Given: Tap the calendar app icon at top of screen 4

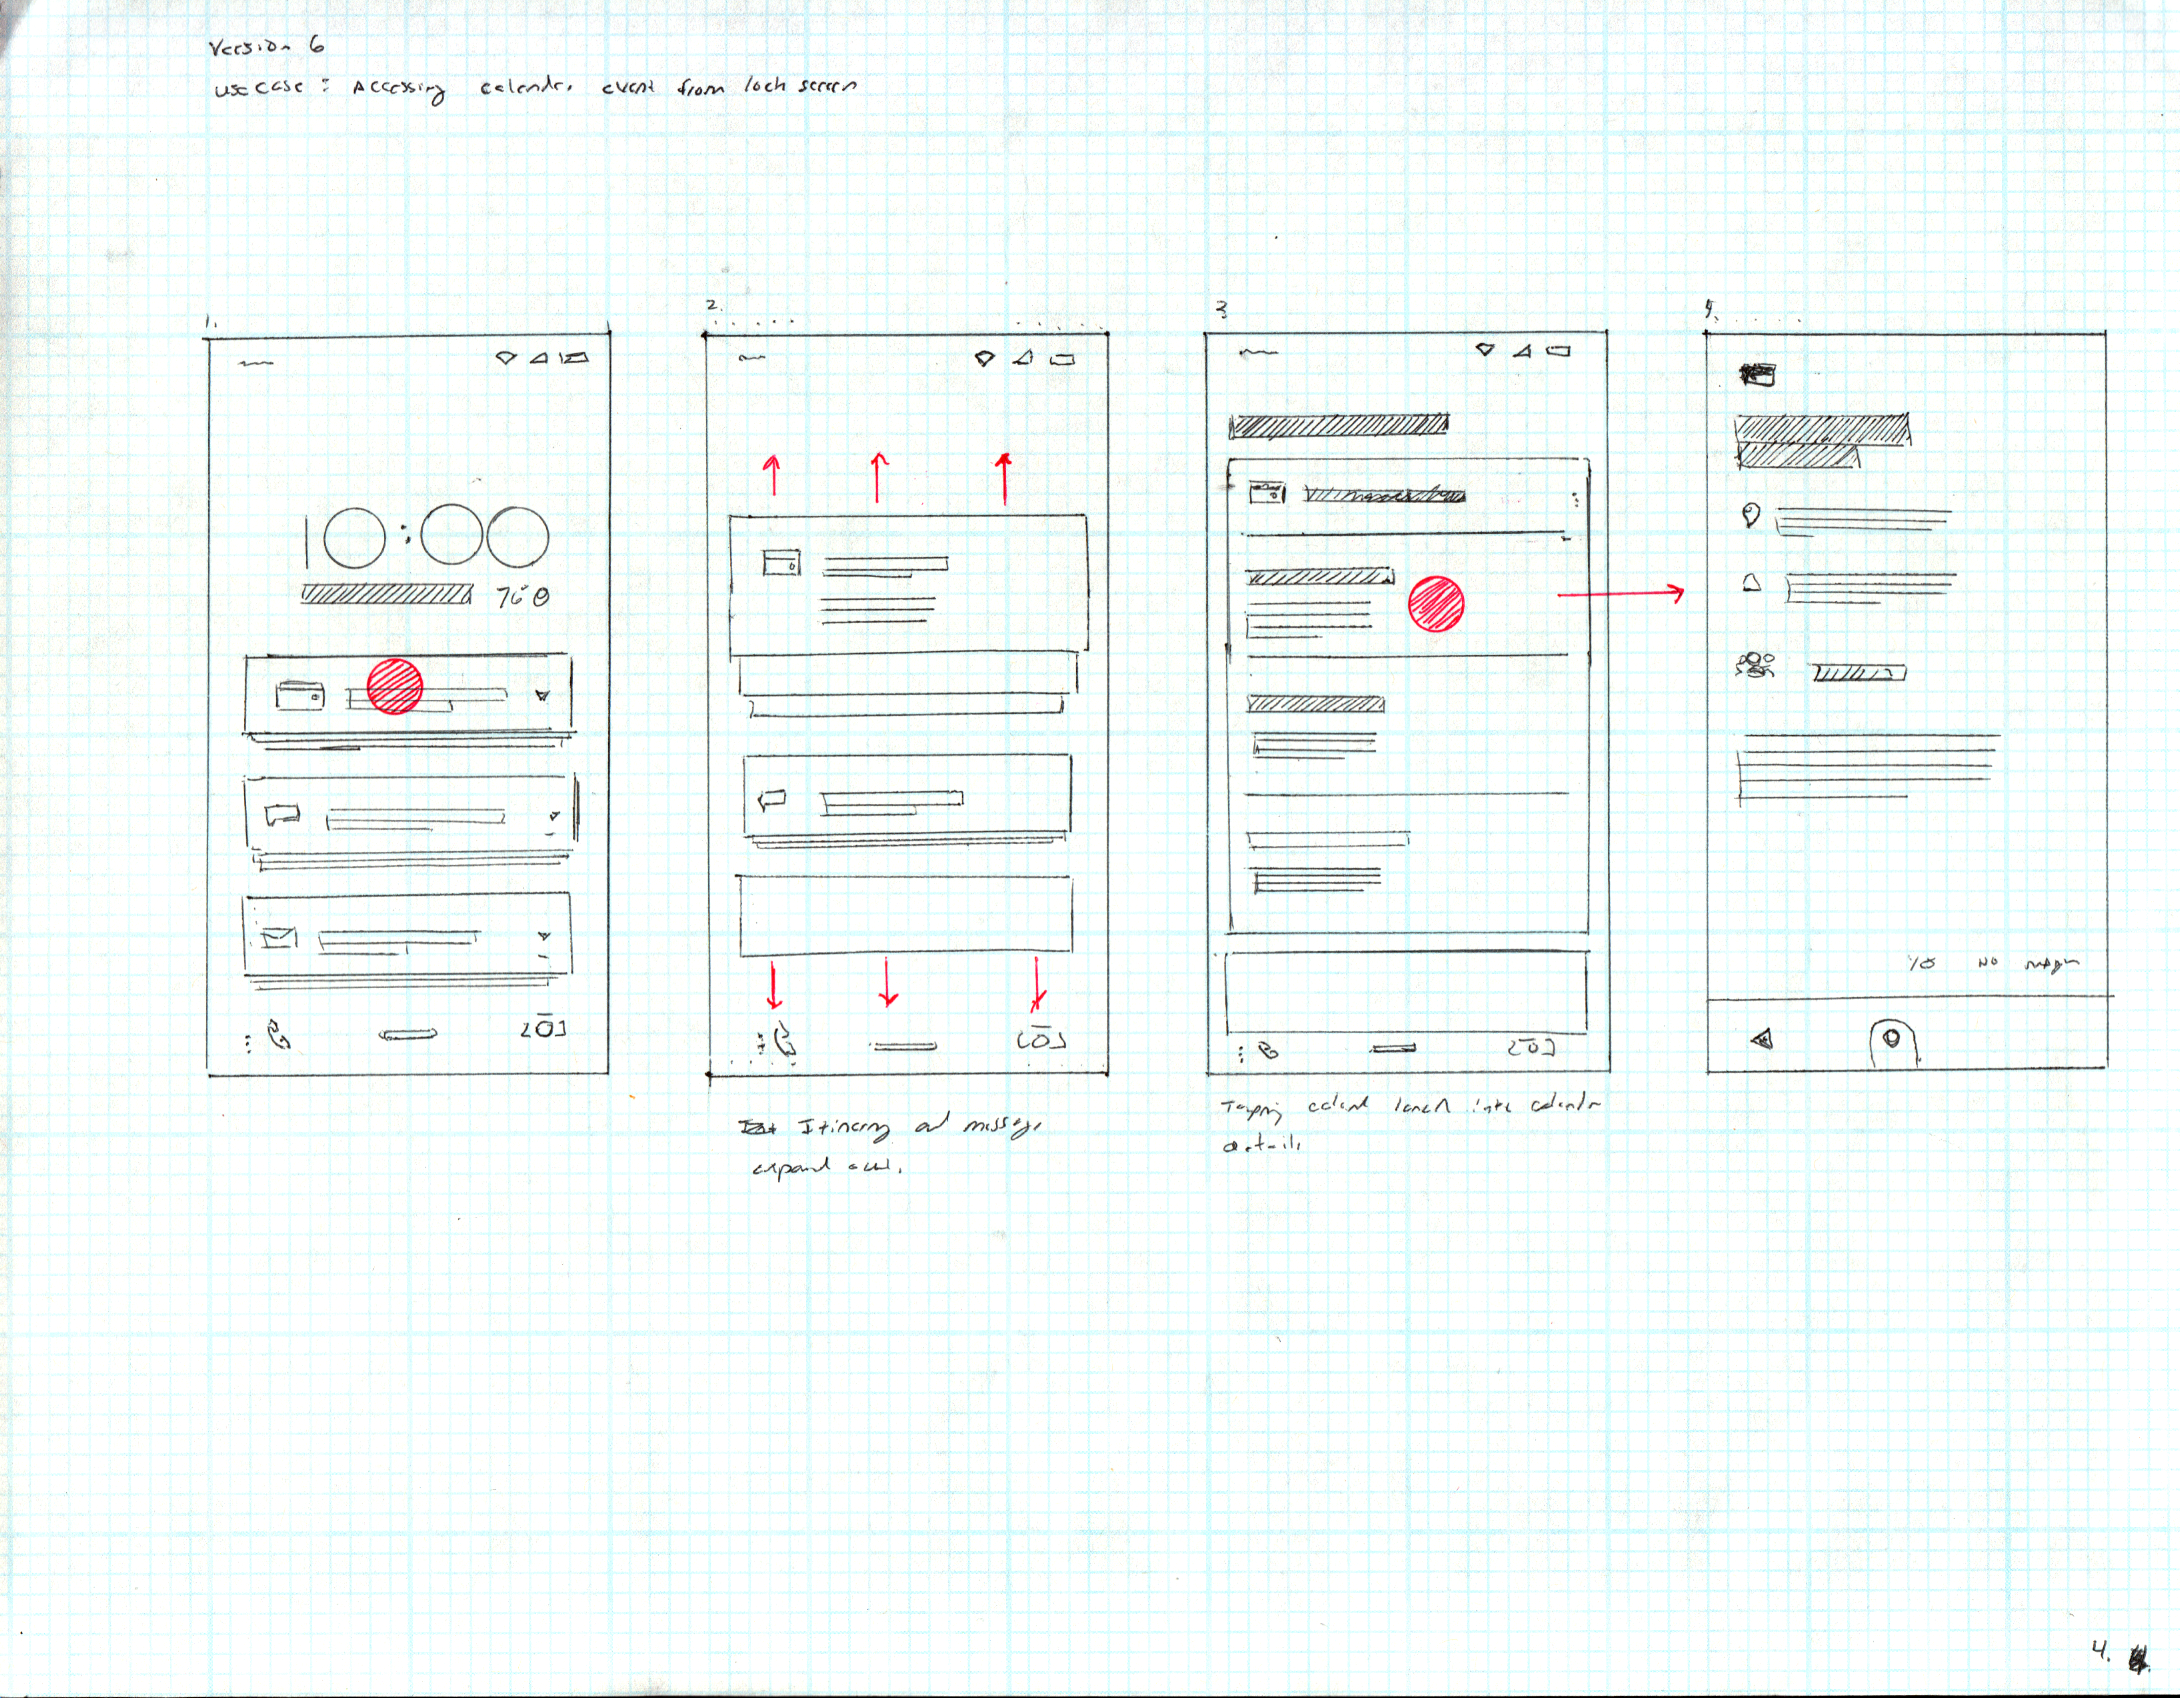Looking at the screenshot, I should 1758,375.
